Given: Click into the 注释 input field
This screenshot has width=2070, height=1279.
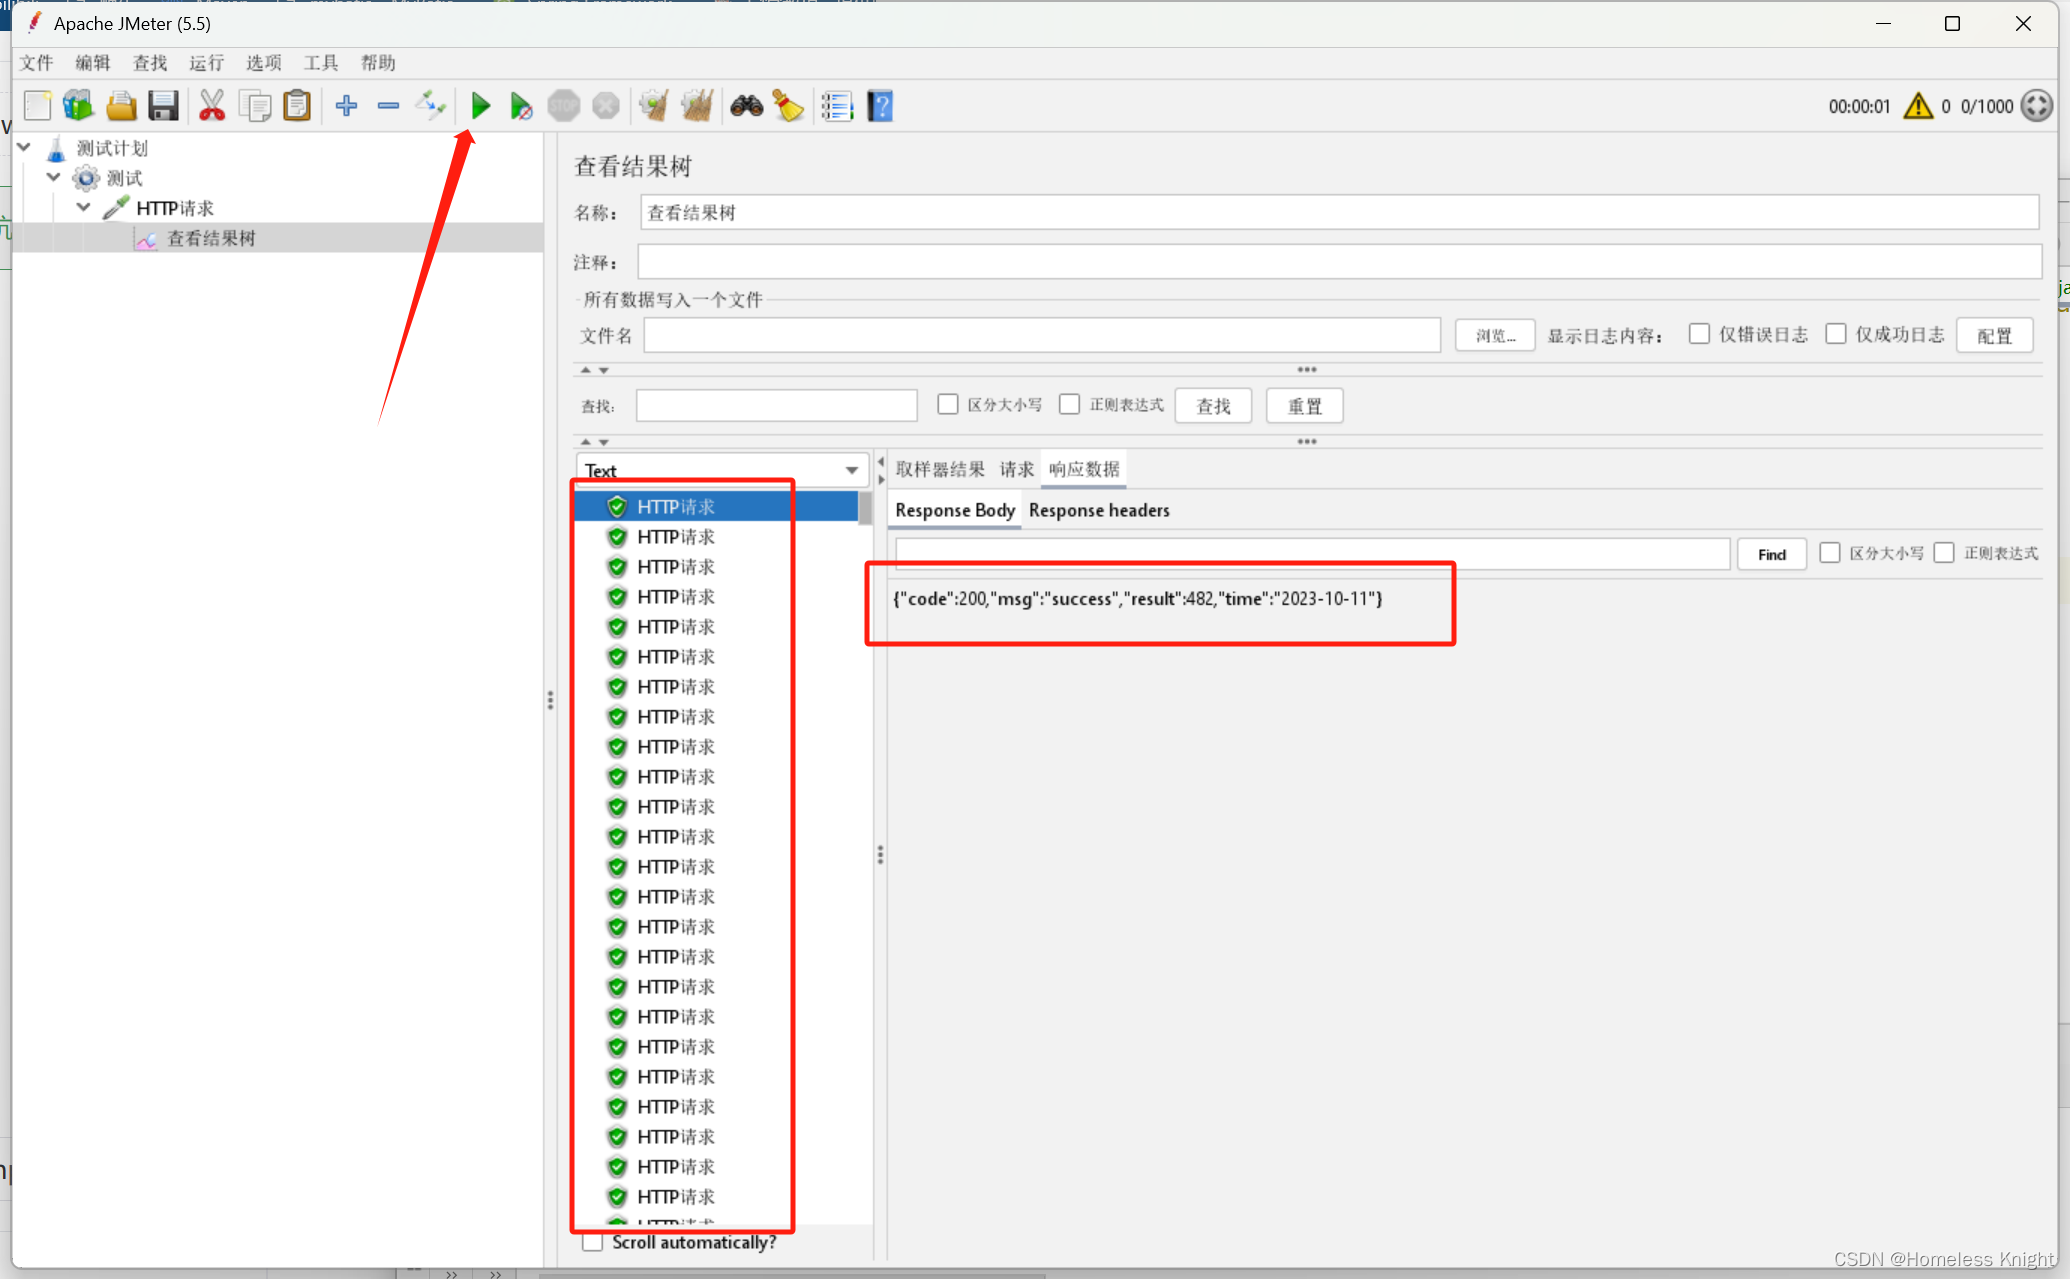Looking at the screenshot, I should 1339,262.
